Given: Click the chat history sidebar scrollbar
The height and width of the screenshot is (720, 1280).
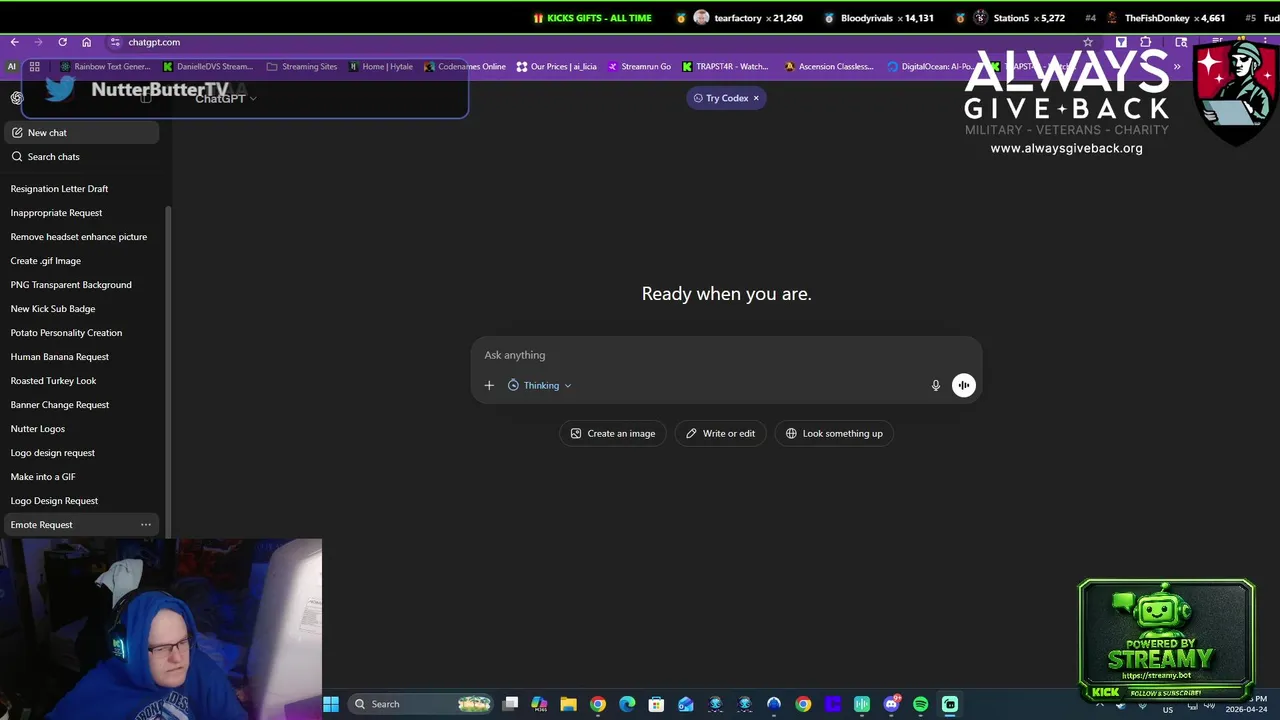Looking at the screenshot, I should pos(168,370).
